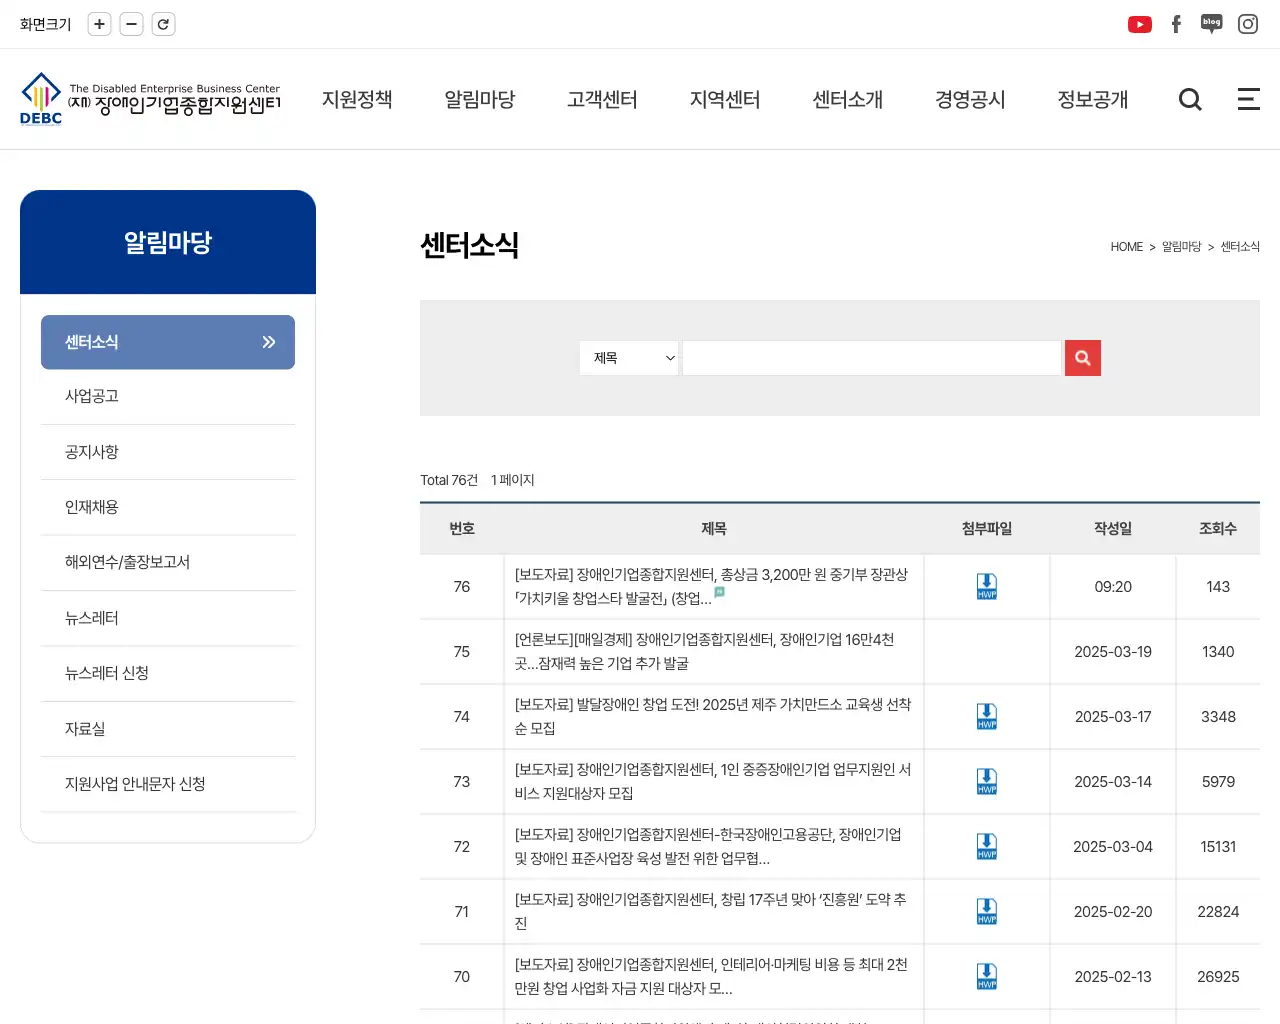Click the view count 15131 cell
Screen dimensions: 1280x1024
tap(1218, 847)
